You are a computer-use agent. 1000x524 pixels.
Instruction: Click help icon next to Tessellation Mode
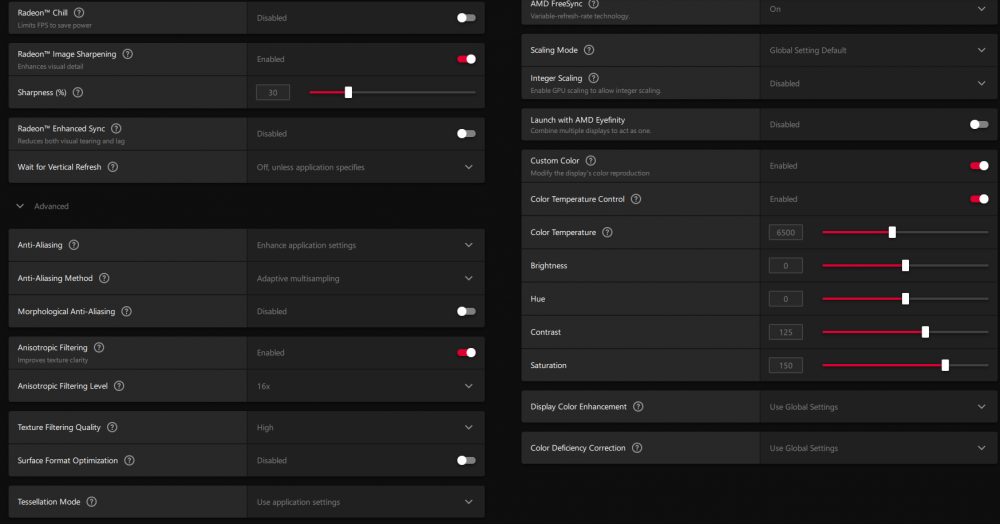92,501
